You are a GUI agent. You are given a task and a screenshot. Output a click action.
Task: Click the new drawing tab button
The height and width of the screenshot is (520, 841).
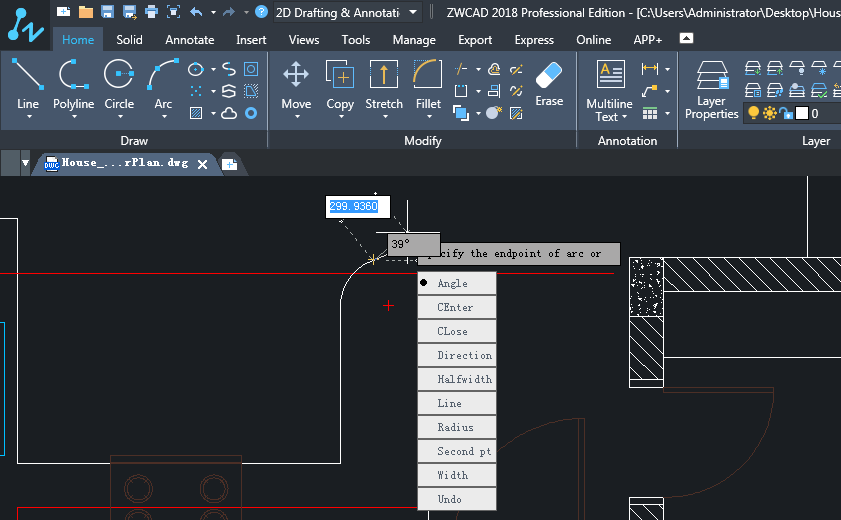pos(230,164)
